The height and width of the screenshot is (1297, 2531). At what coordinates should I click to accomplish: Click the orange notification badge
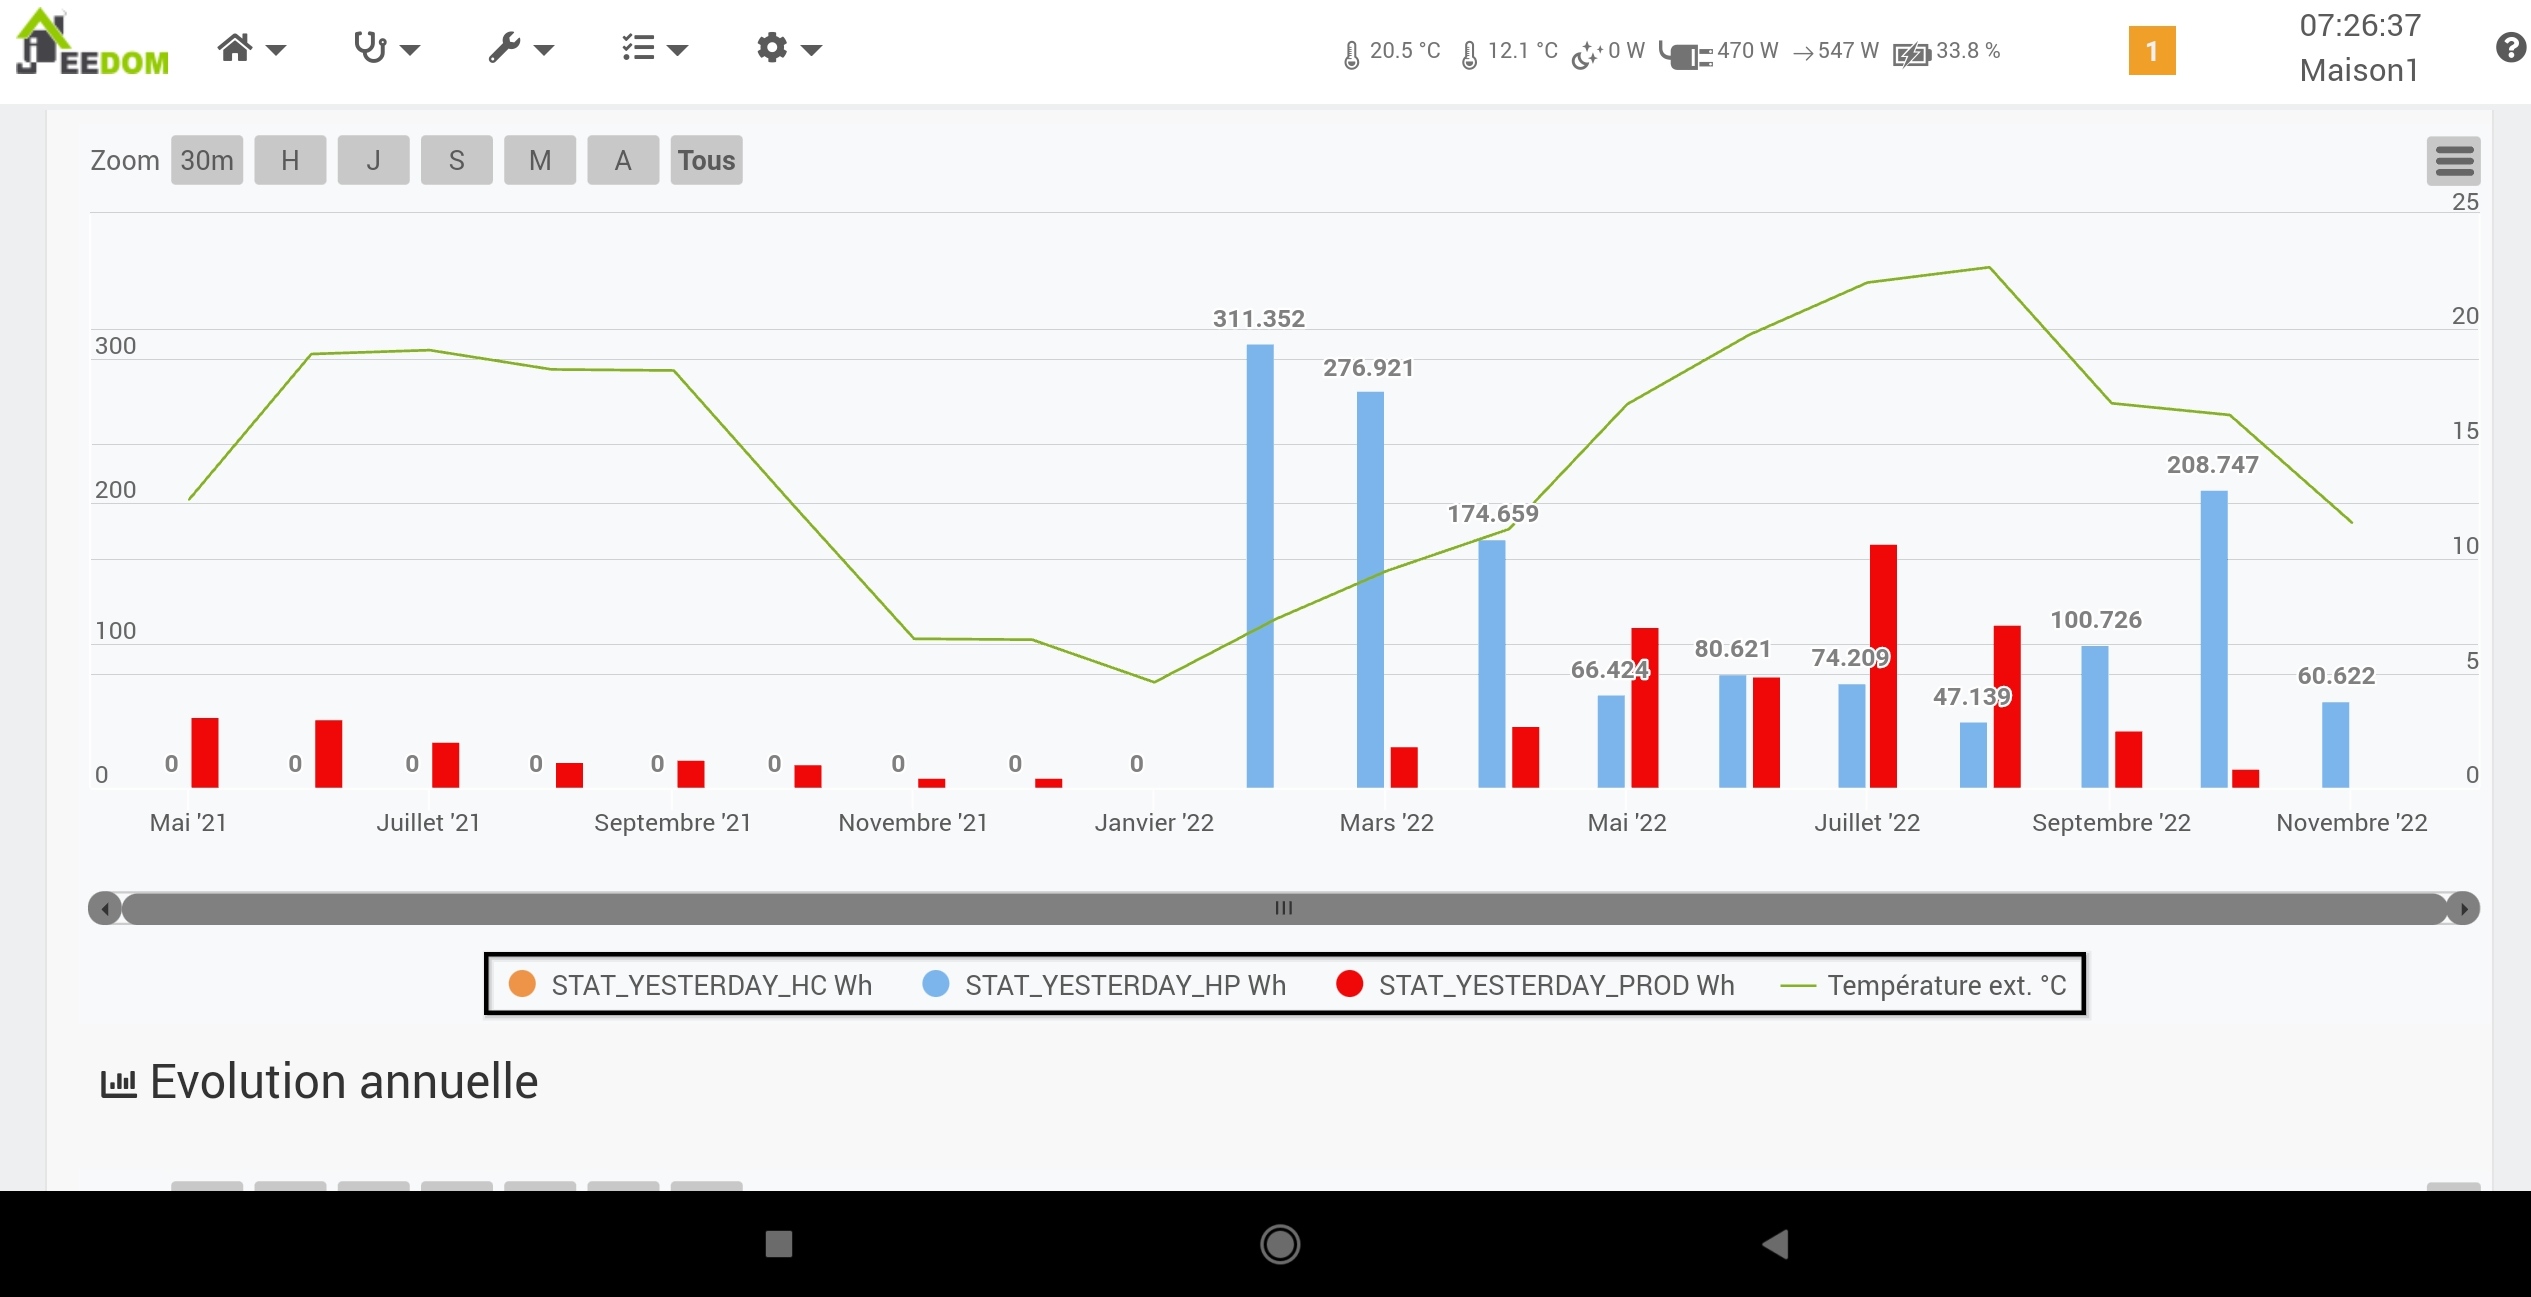click(2152, 51)
